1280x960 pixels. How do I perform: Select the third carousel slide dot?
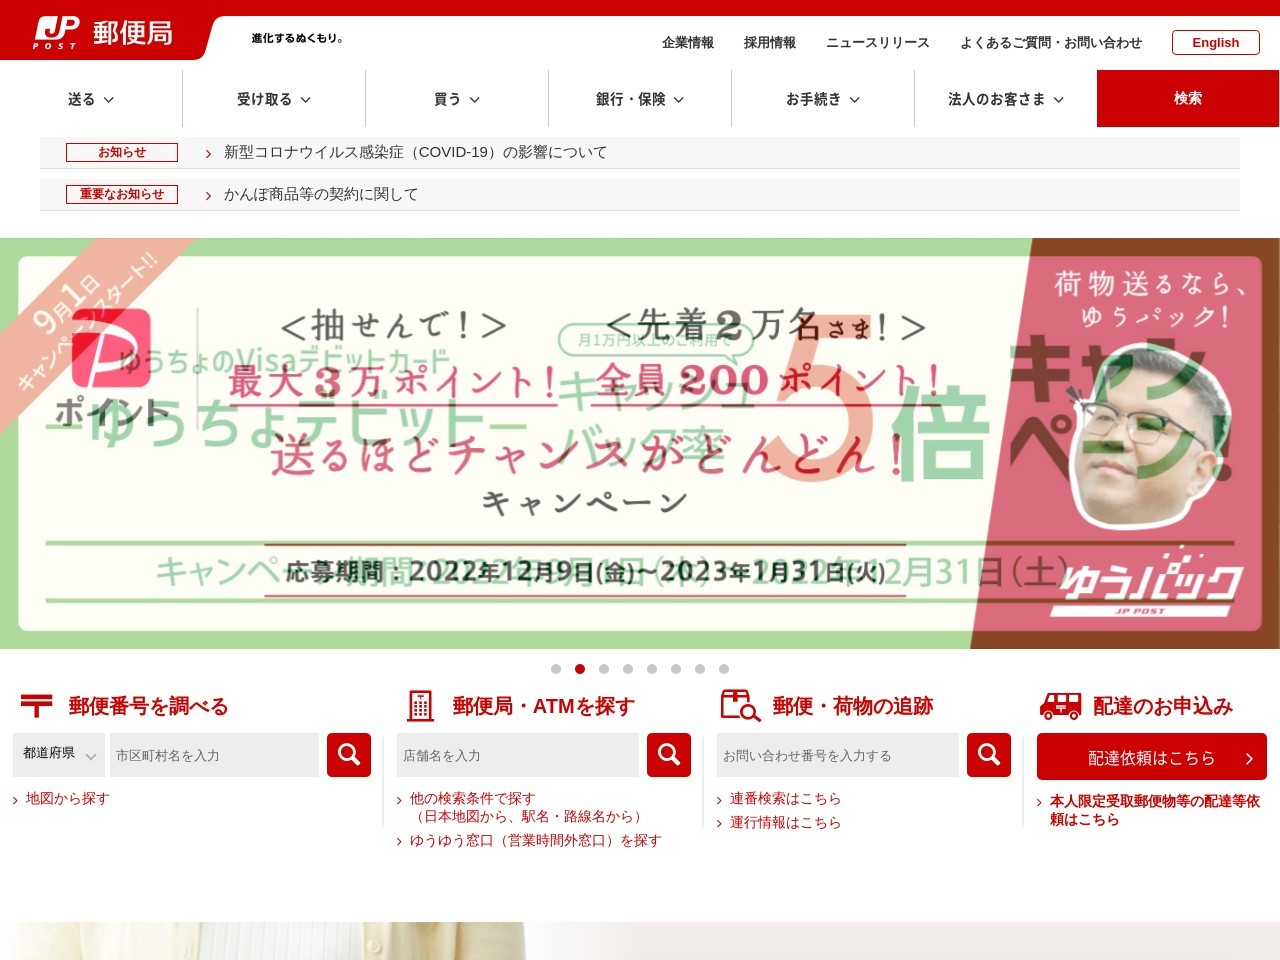coord(604,669)
